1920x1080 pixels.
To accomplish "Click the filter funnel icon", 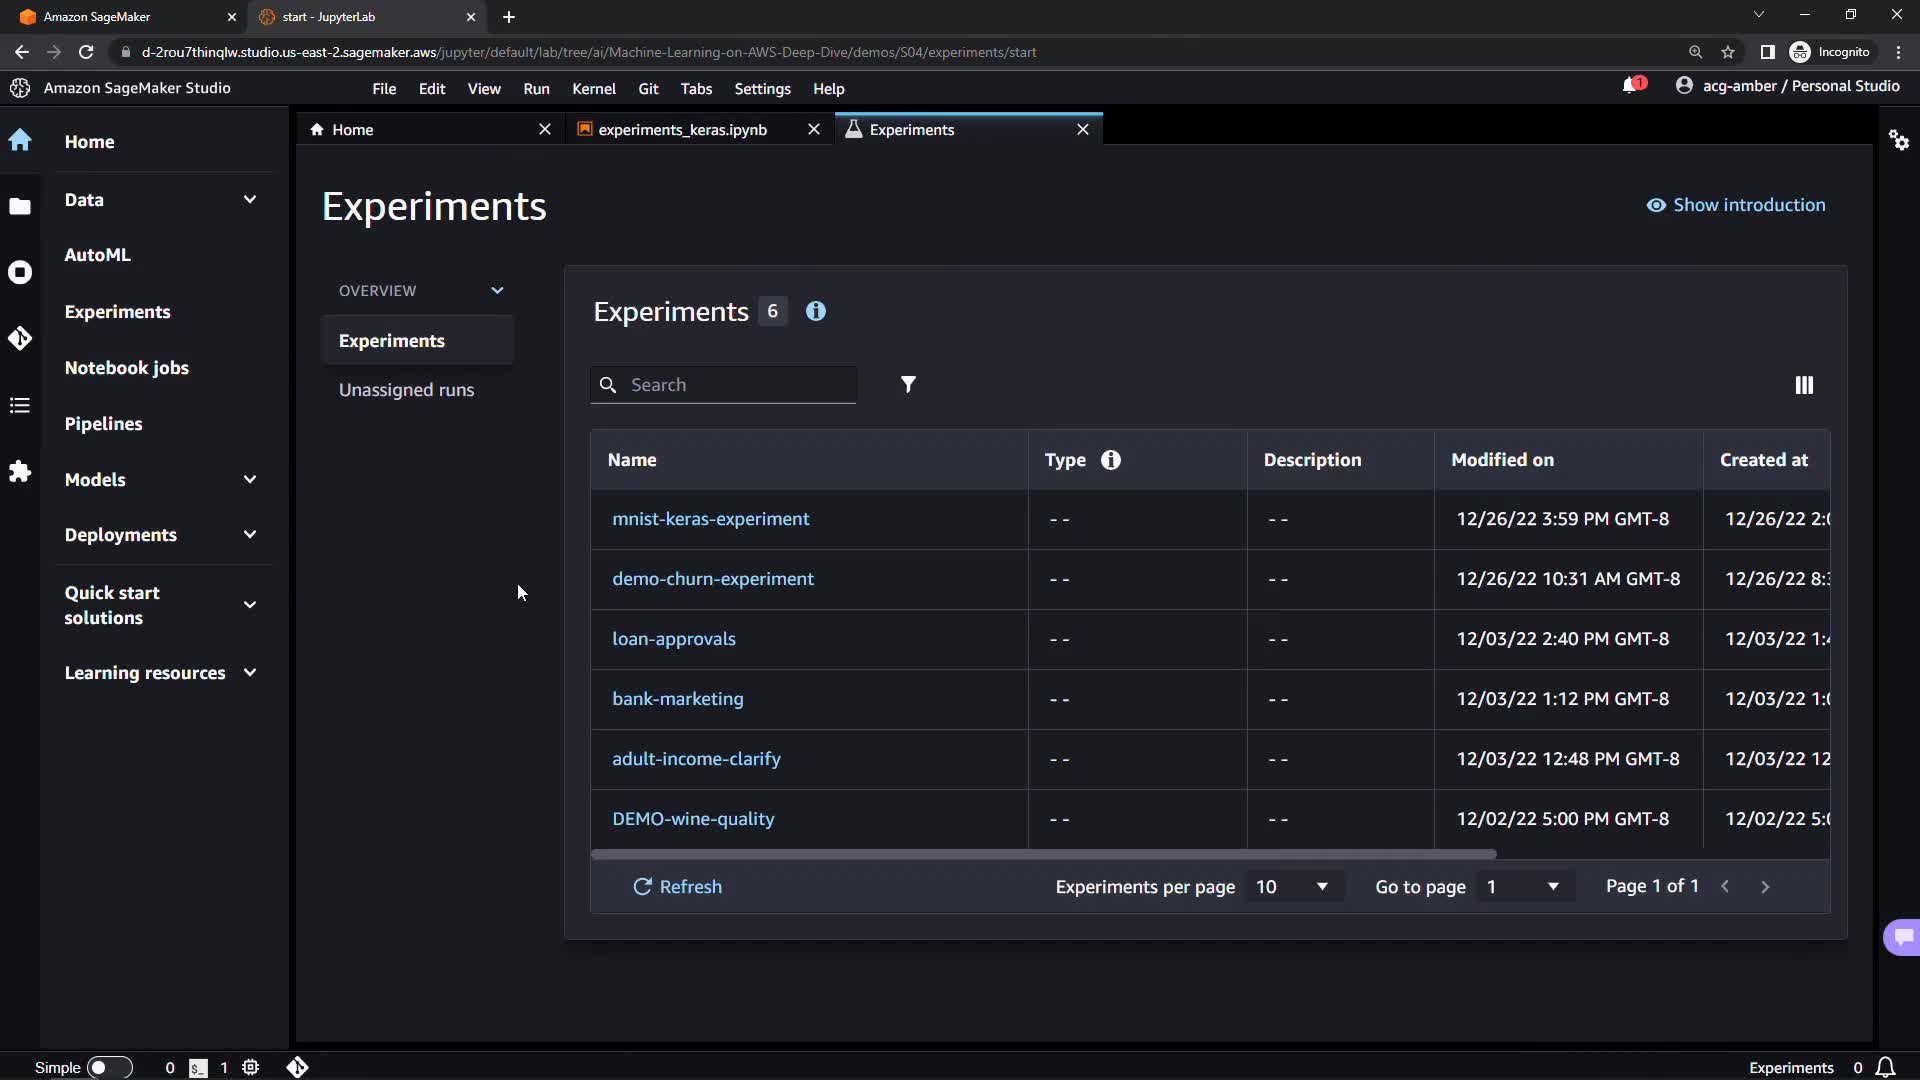I will point(908,385).
